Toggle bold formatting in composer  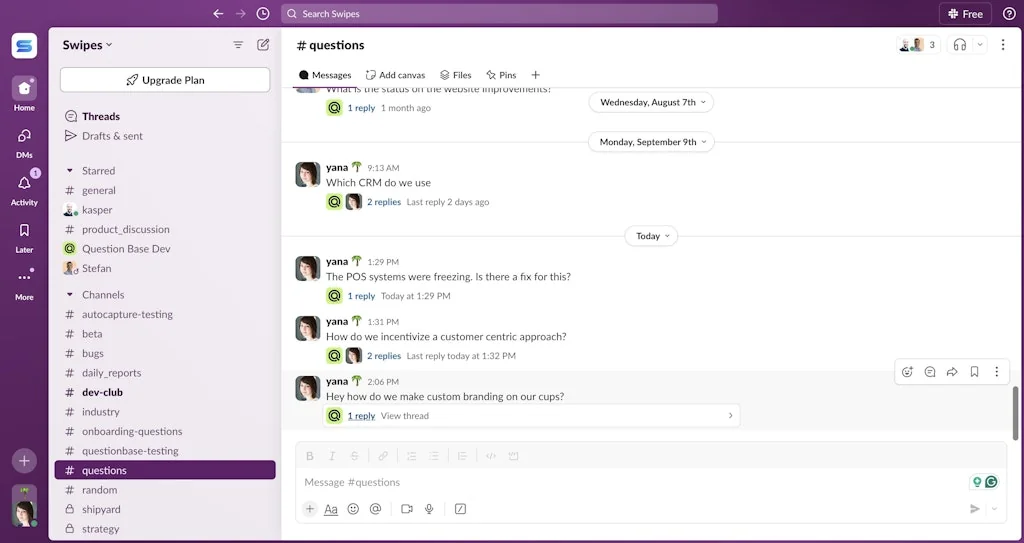pos(310,456)
